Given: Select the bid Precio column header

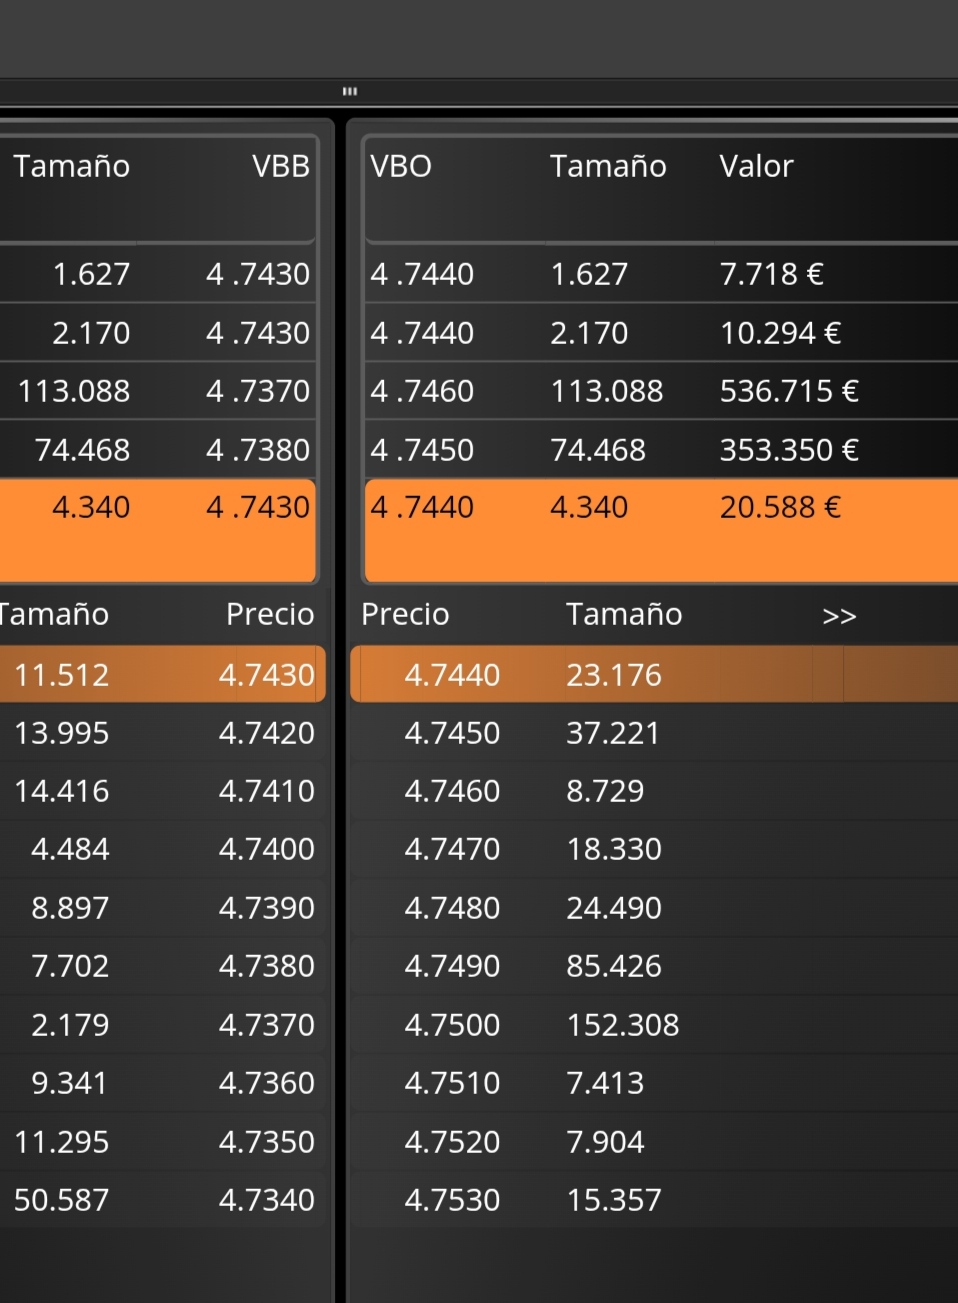Looking at the screenshot, I should (x=270, y=614).
